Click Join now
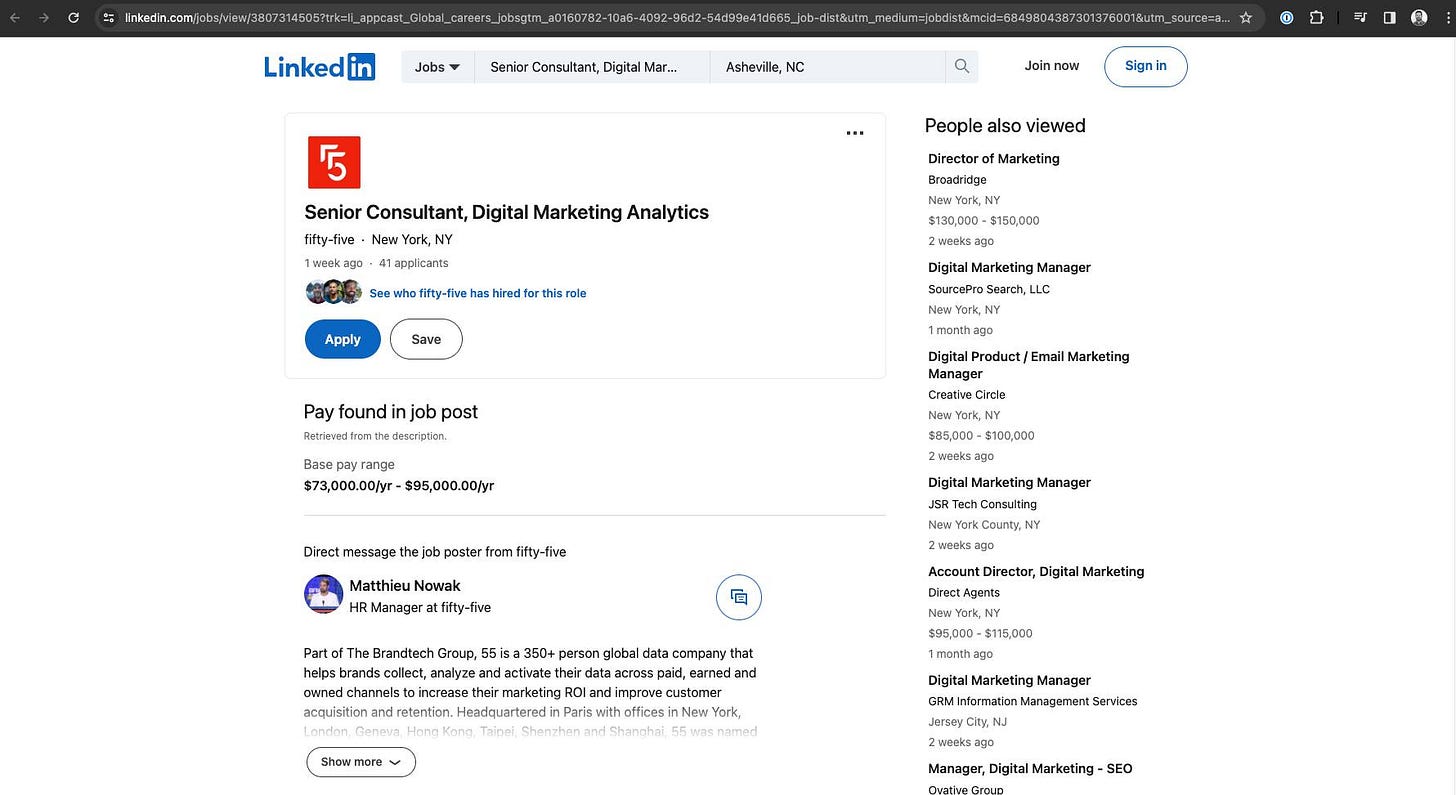 click(1052, 66)
